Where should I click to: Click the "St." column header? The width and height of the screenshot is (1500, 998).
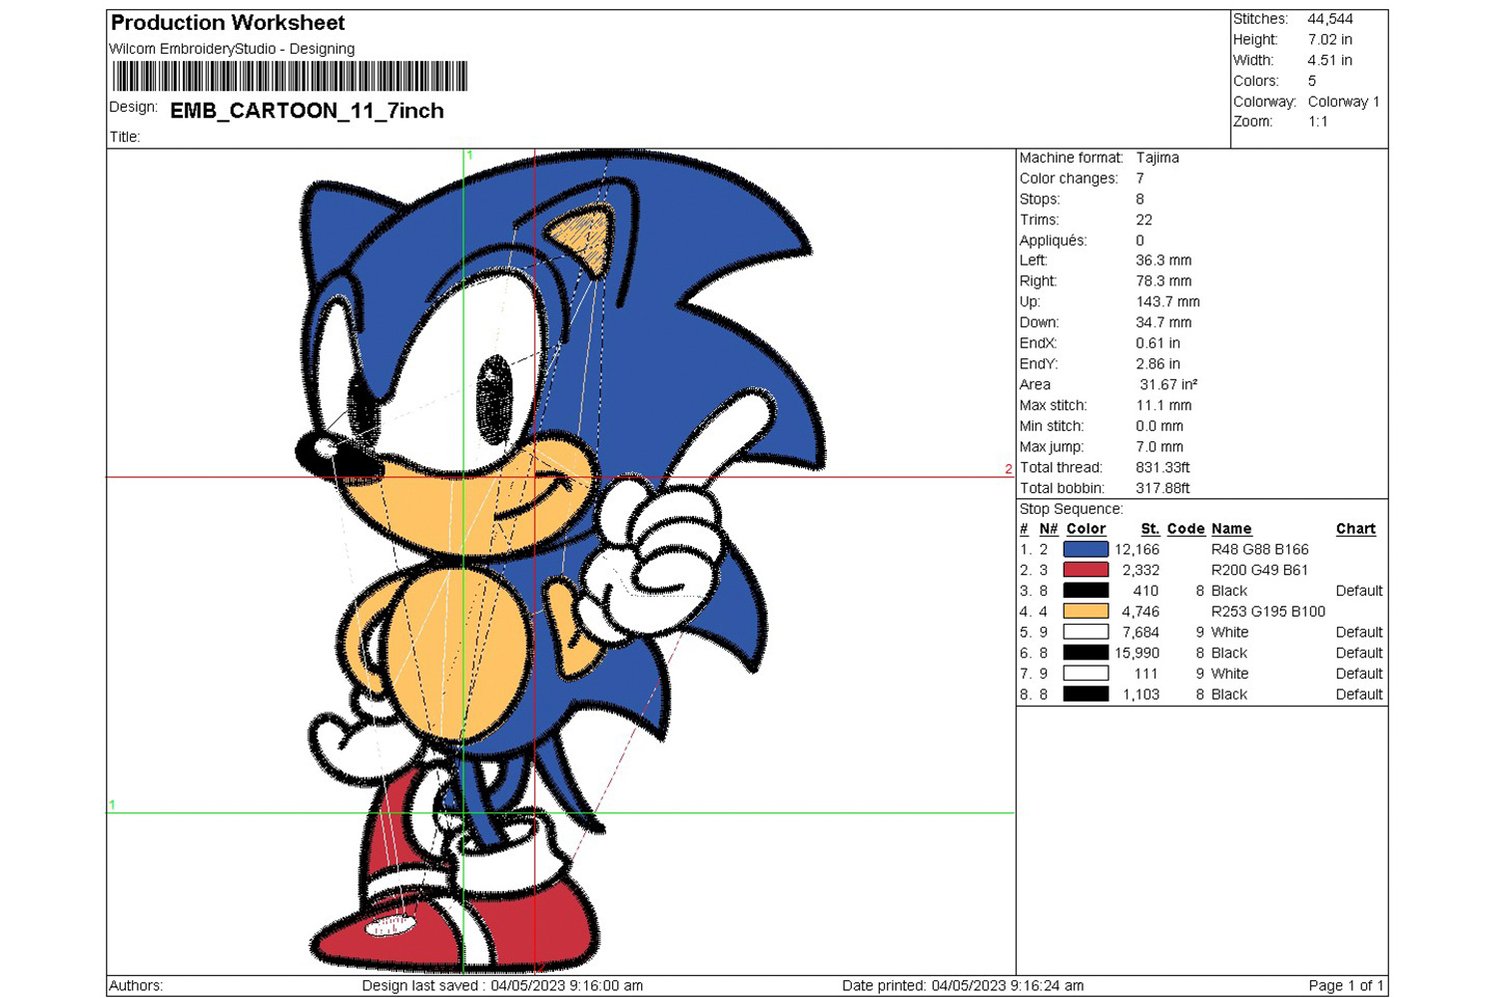[x=1151, y=529]
